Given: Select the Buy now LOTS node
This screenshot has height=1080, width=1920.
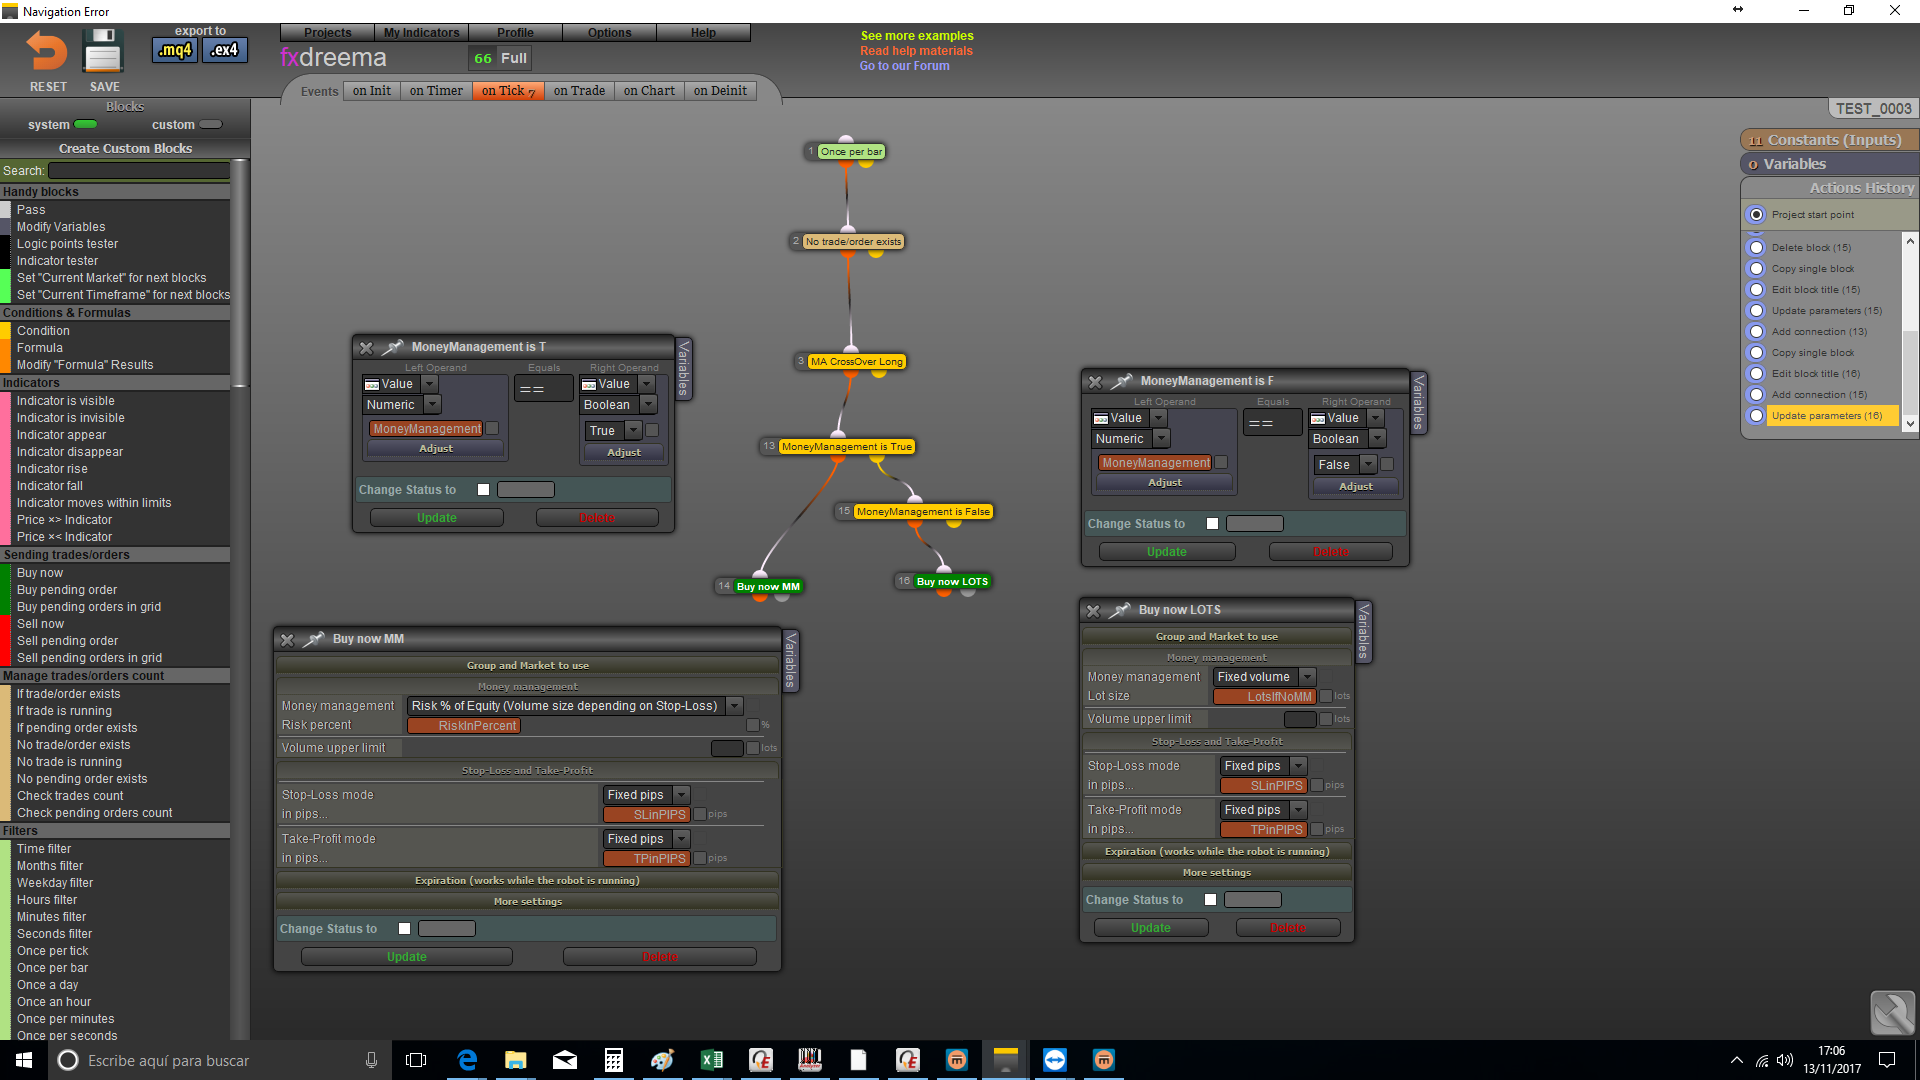Looking at the screenshot, I should click(x=952, y=582).
